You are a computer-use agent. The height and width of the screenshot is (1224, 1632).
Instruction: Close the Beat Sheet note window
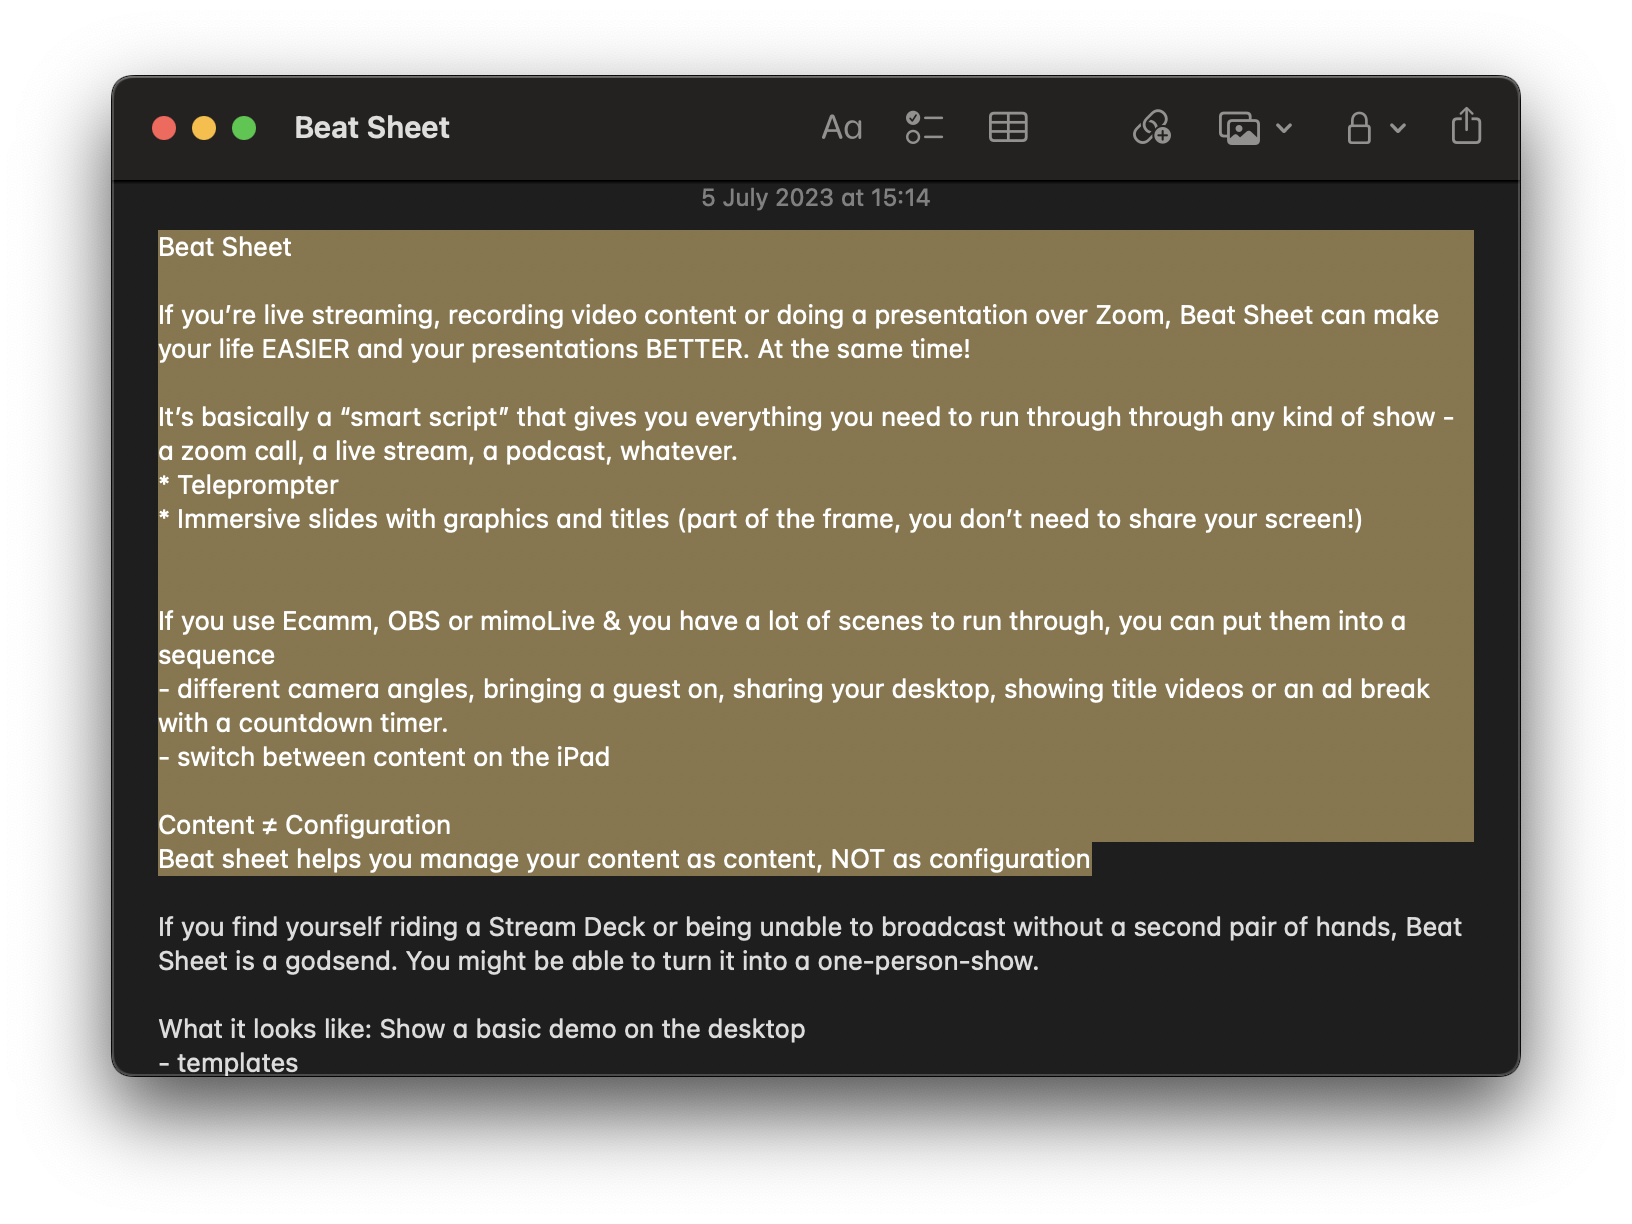tap(164, 128)
